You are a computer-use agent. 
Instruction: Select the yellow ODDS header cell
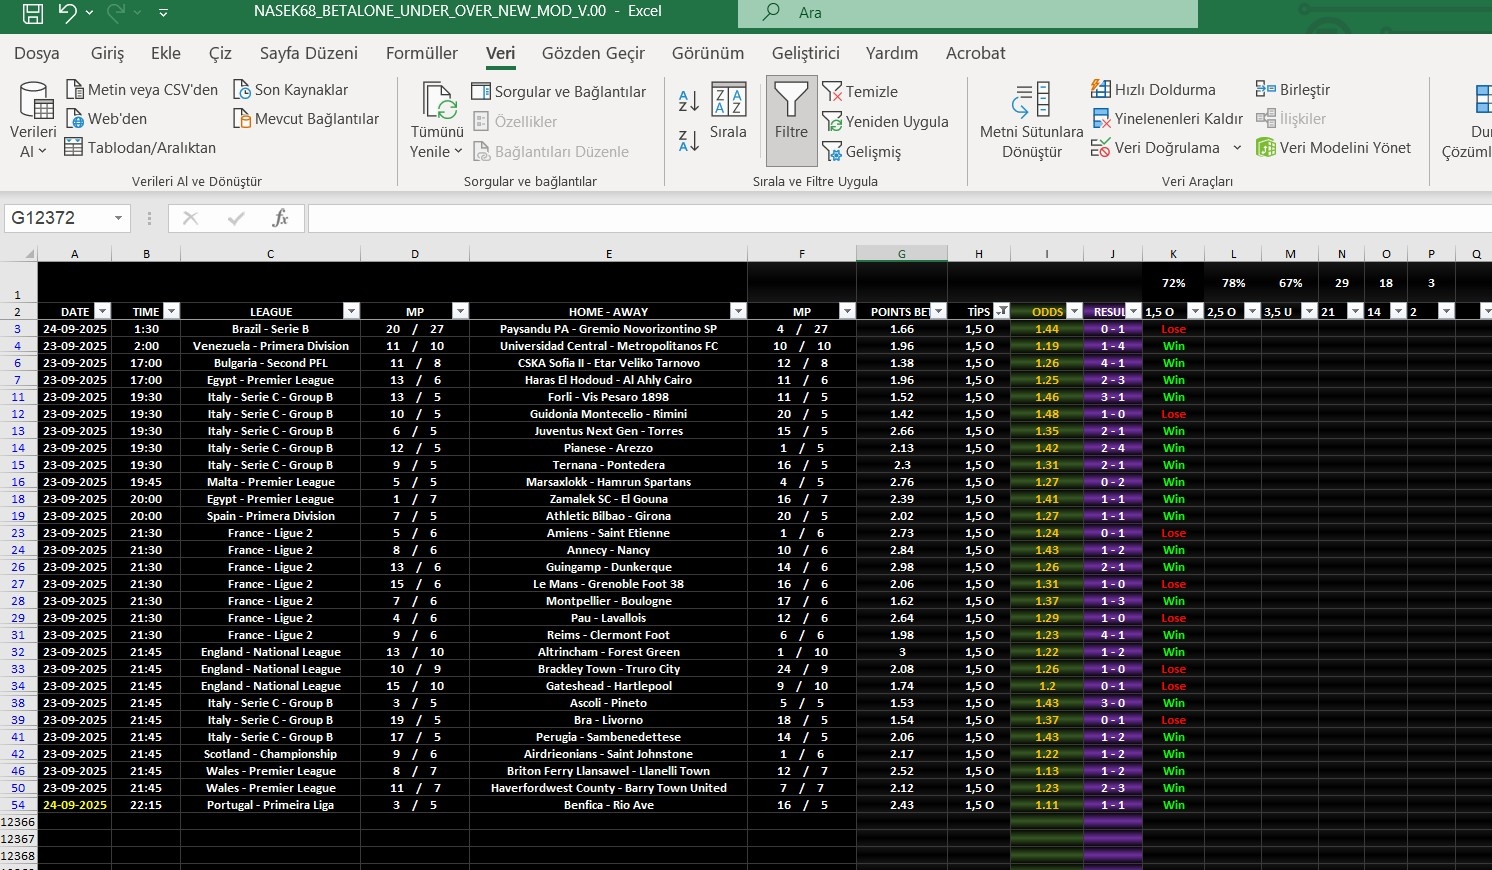pos(1040,312)
